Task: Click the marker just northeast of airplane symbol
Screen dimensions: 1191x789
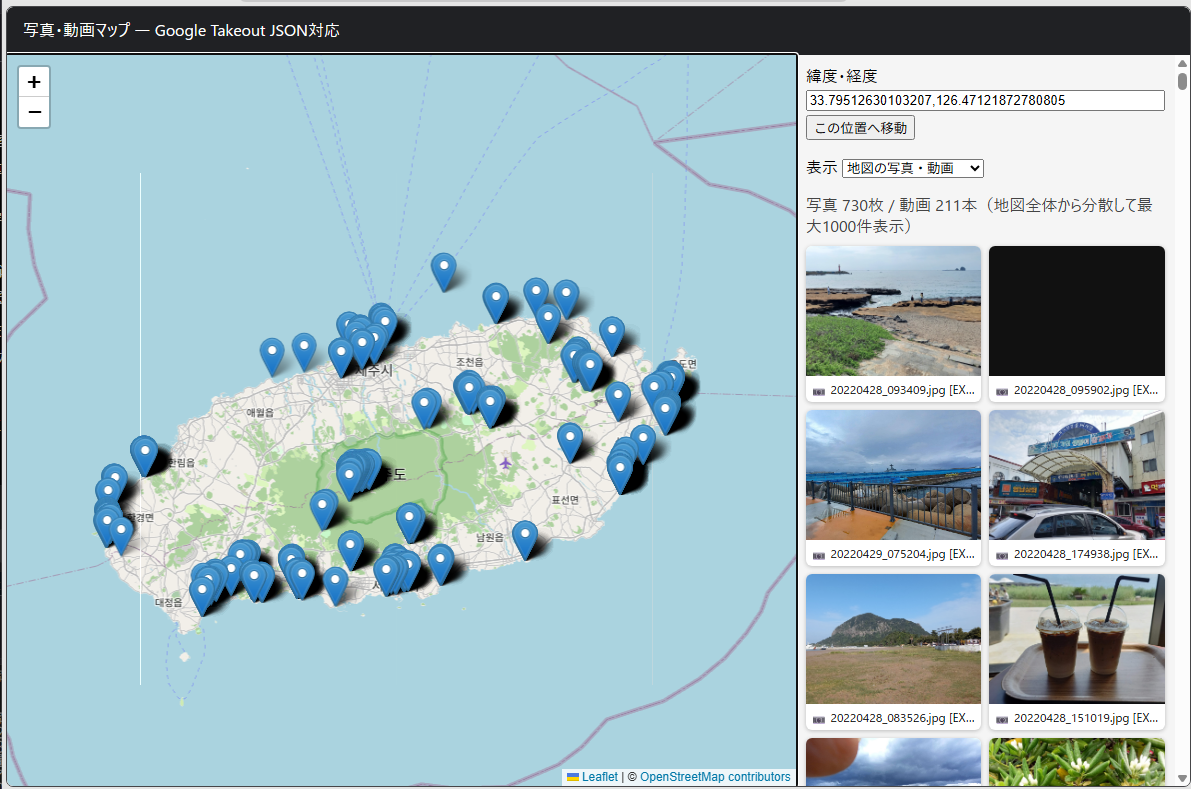Action: click(570, 443)
